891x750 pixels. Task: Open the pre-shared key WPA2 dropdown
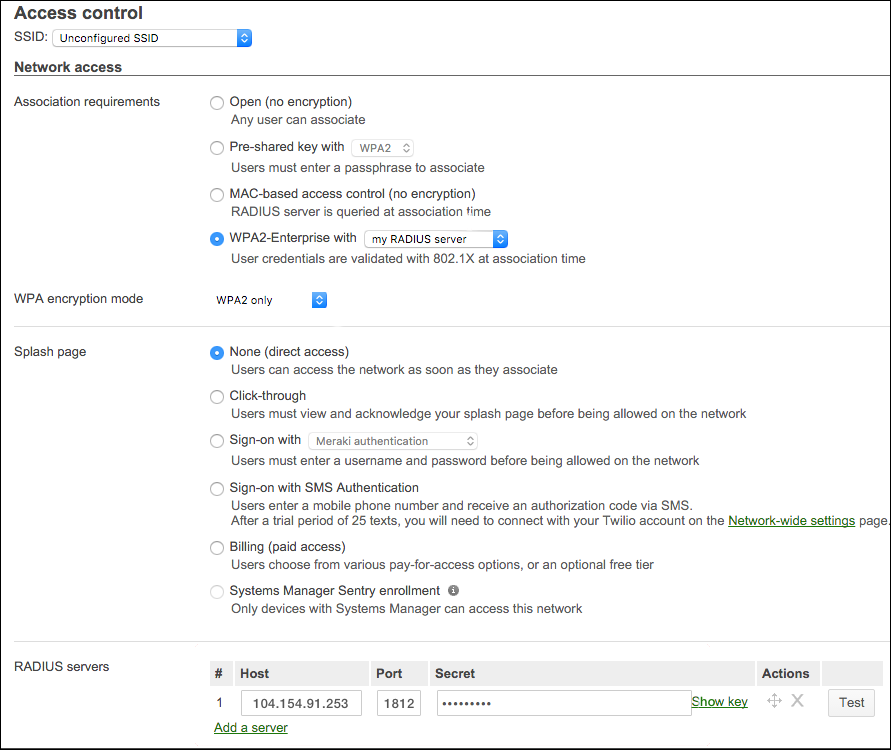pyautogui.click(x=383, y=148)
